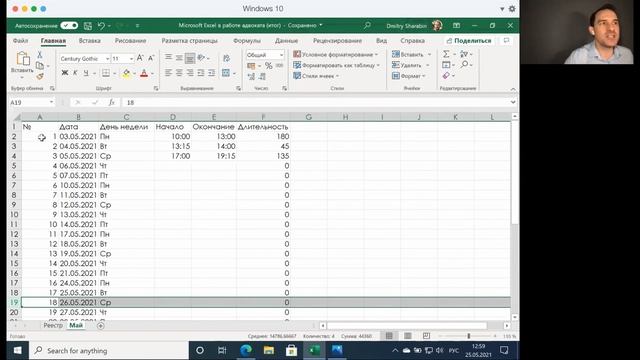This screenshot has width=640, height=360.
Task: Click the Paste (Вставить) clipboard icon
Action: point(23,59)
